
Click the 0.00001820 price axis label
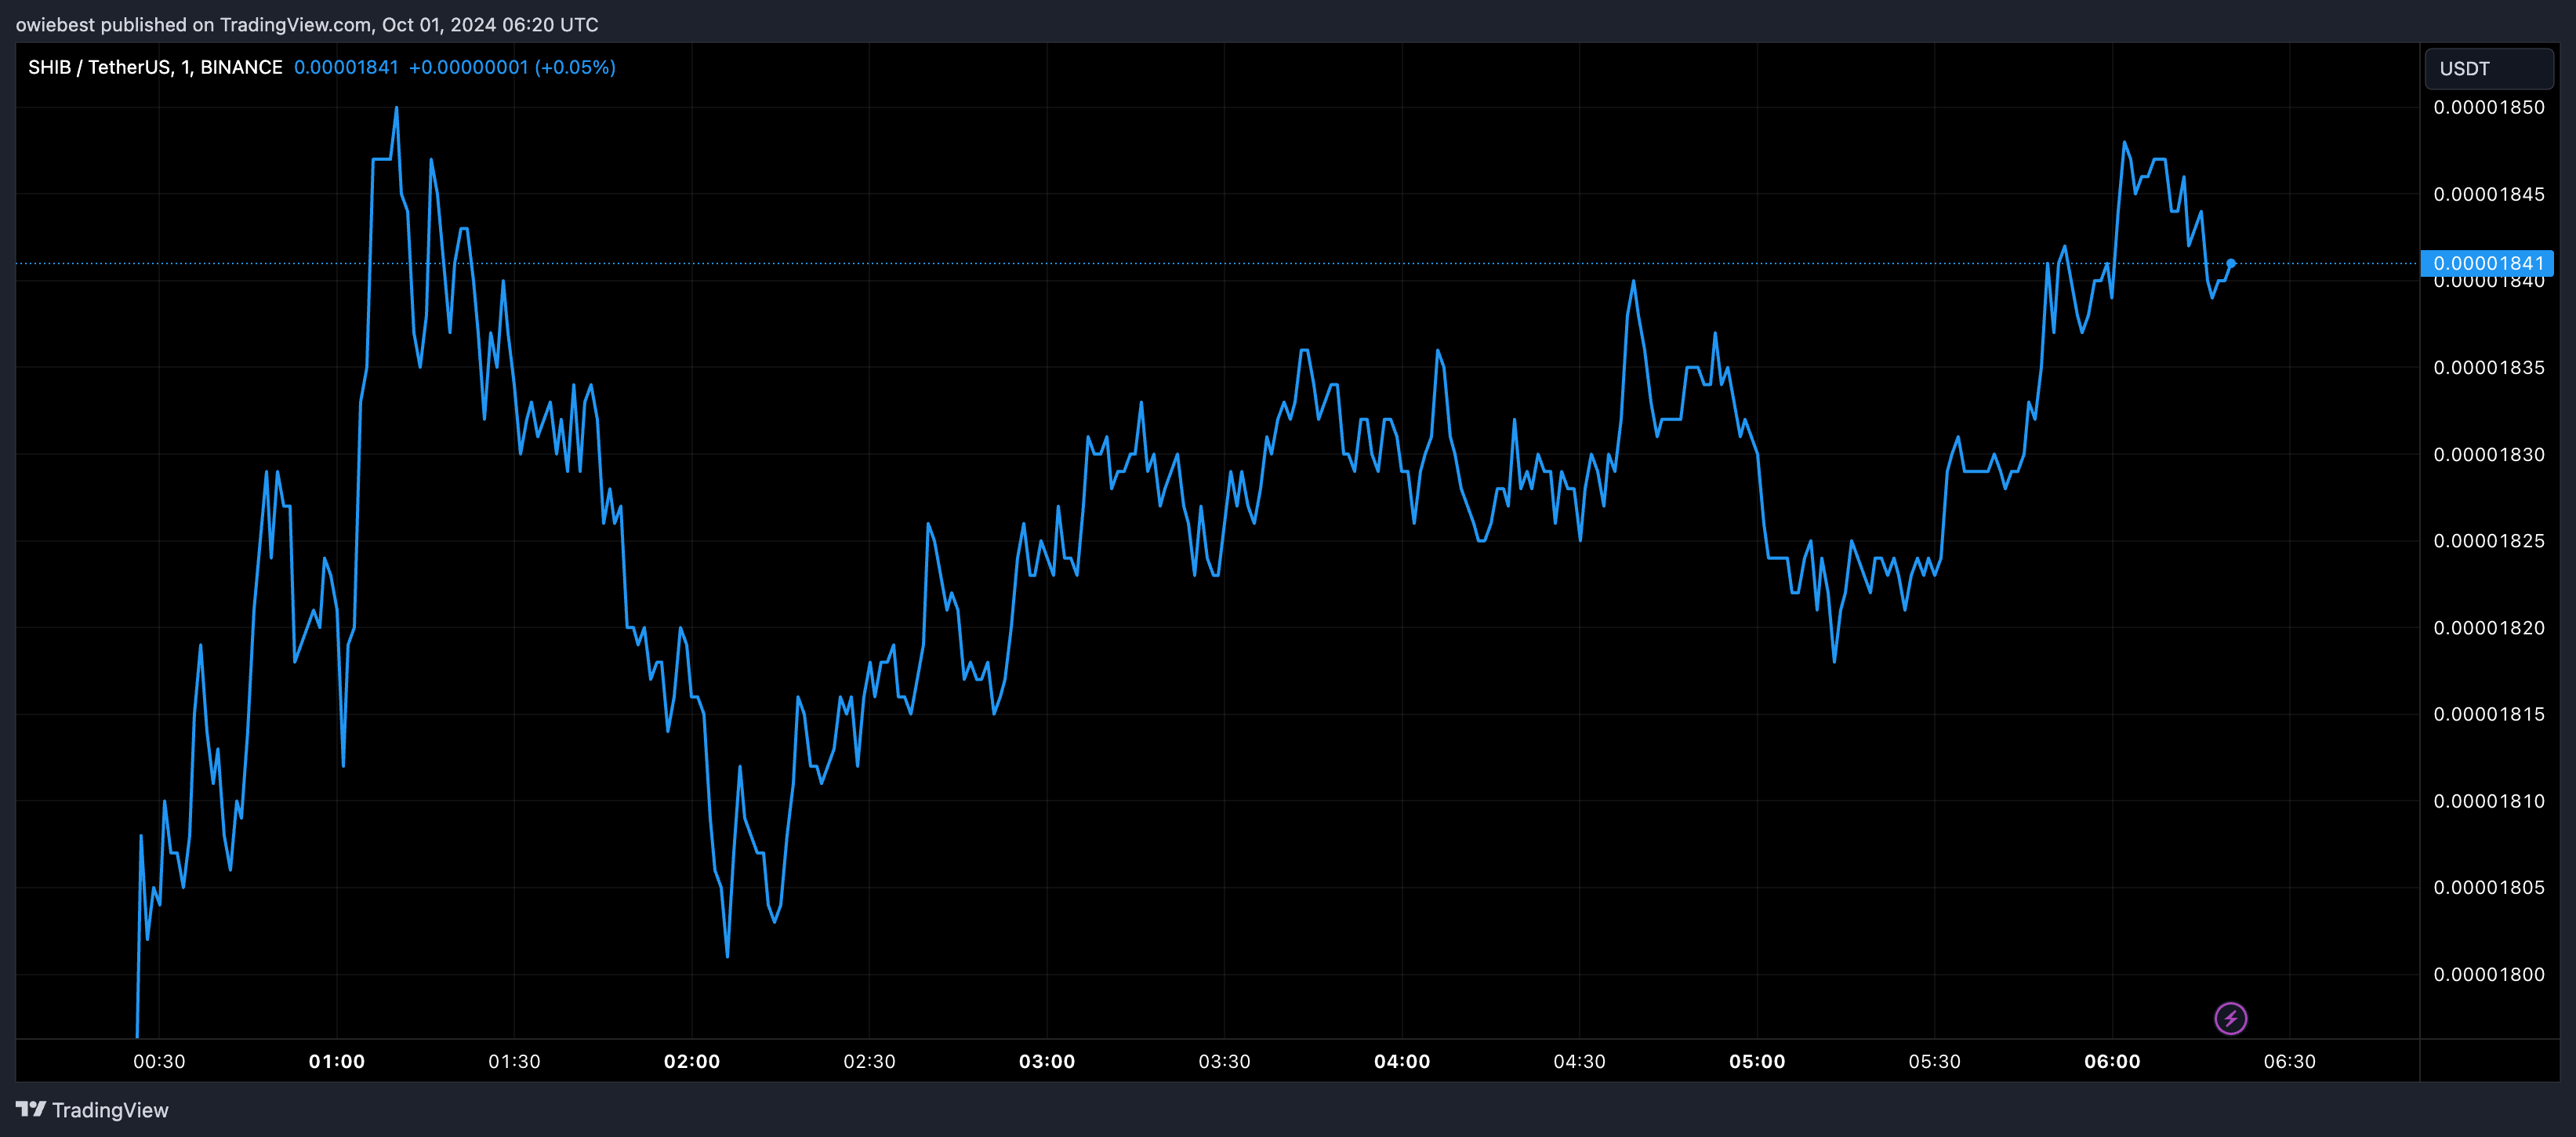pos(2489,627)
